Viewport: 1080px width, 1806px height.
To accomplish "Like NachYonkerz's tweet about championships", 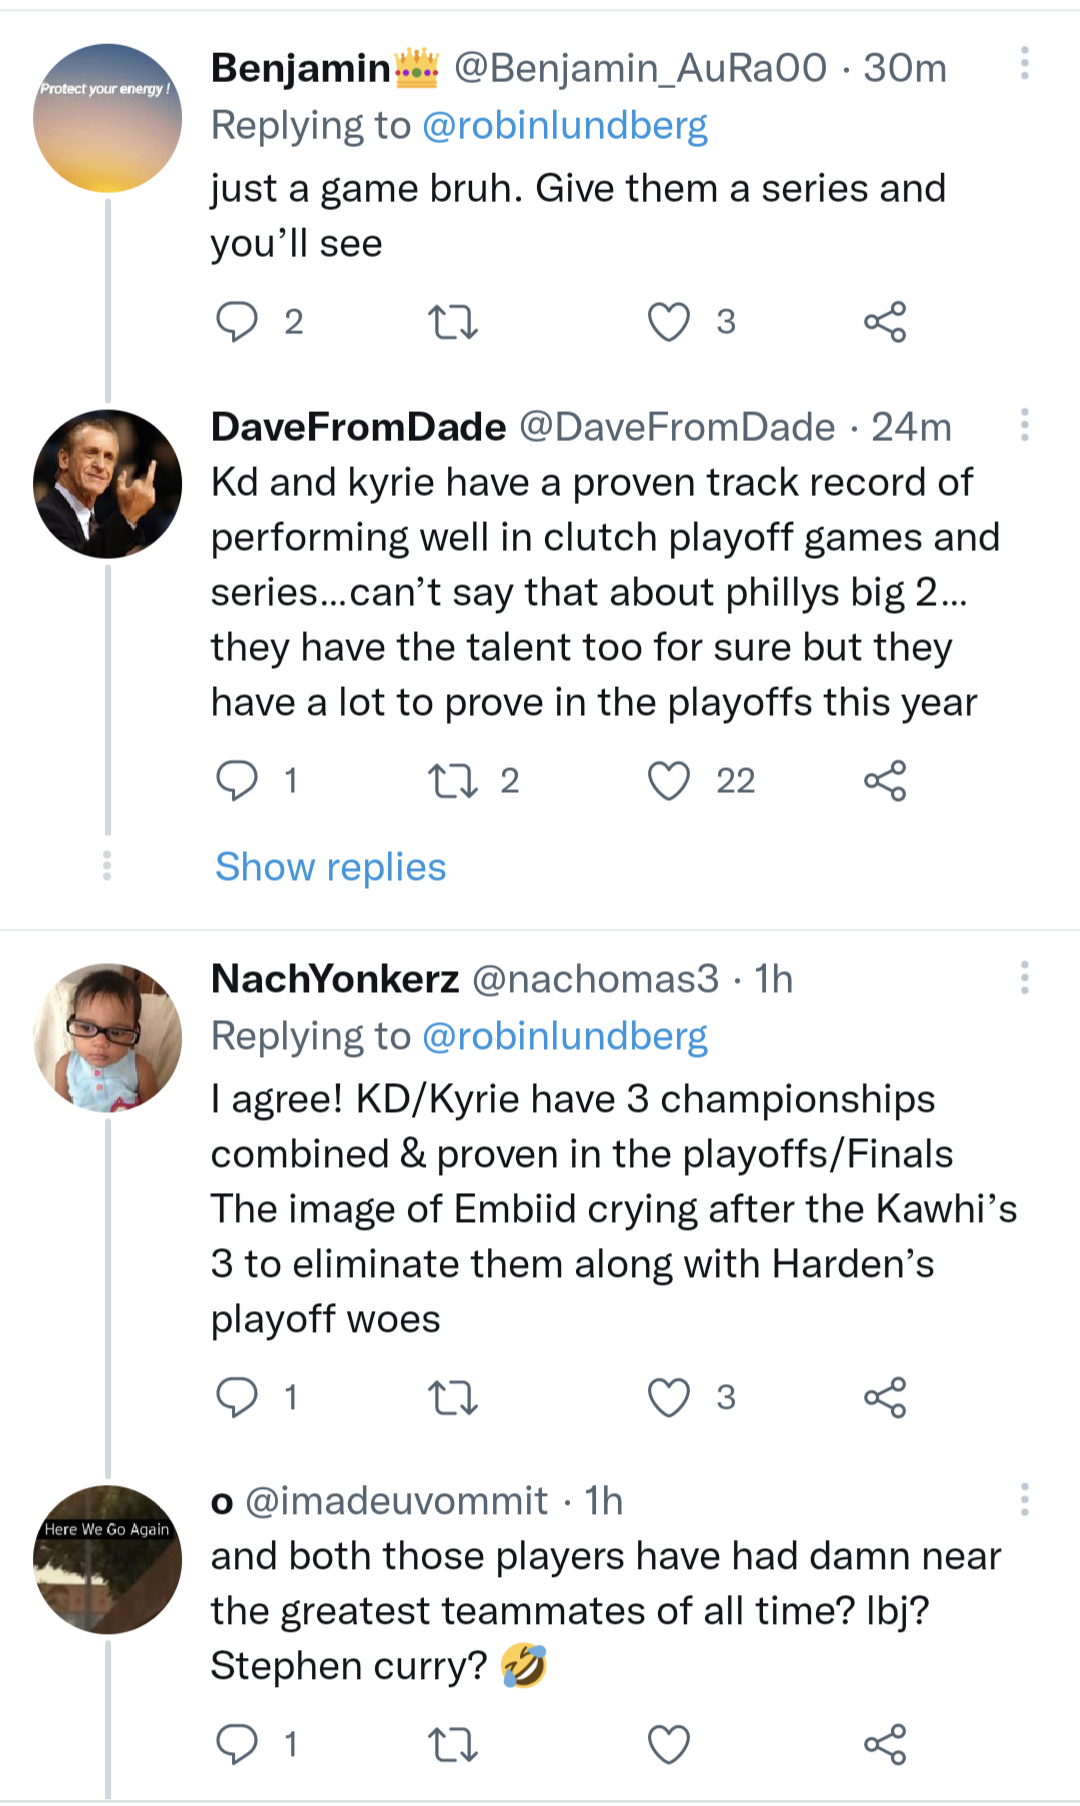I will (x=668, y=1398).
